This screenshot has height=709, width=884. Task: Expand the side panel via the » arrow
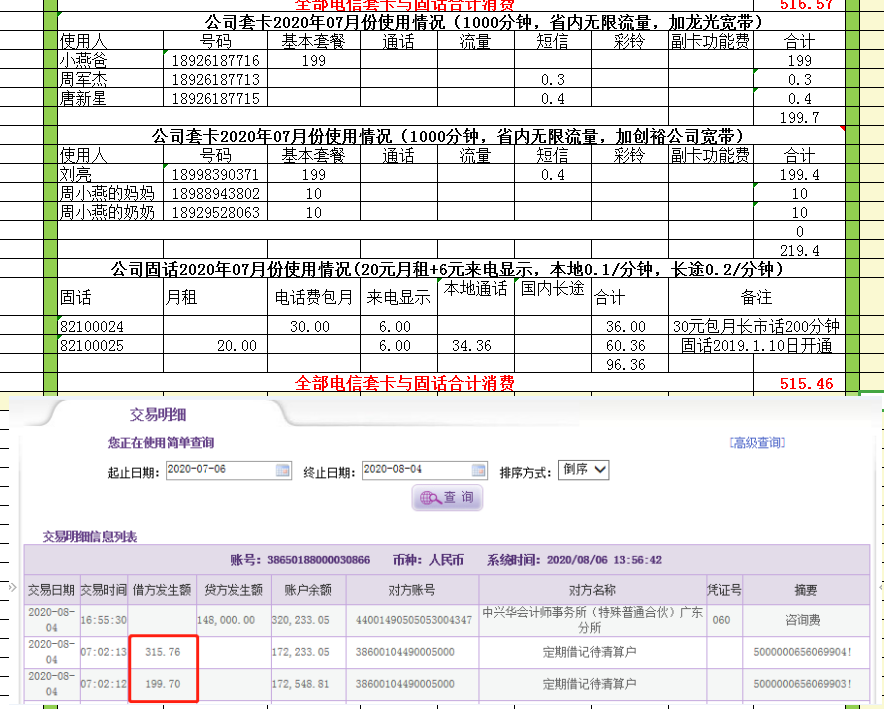coord(13,587)
